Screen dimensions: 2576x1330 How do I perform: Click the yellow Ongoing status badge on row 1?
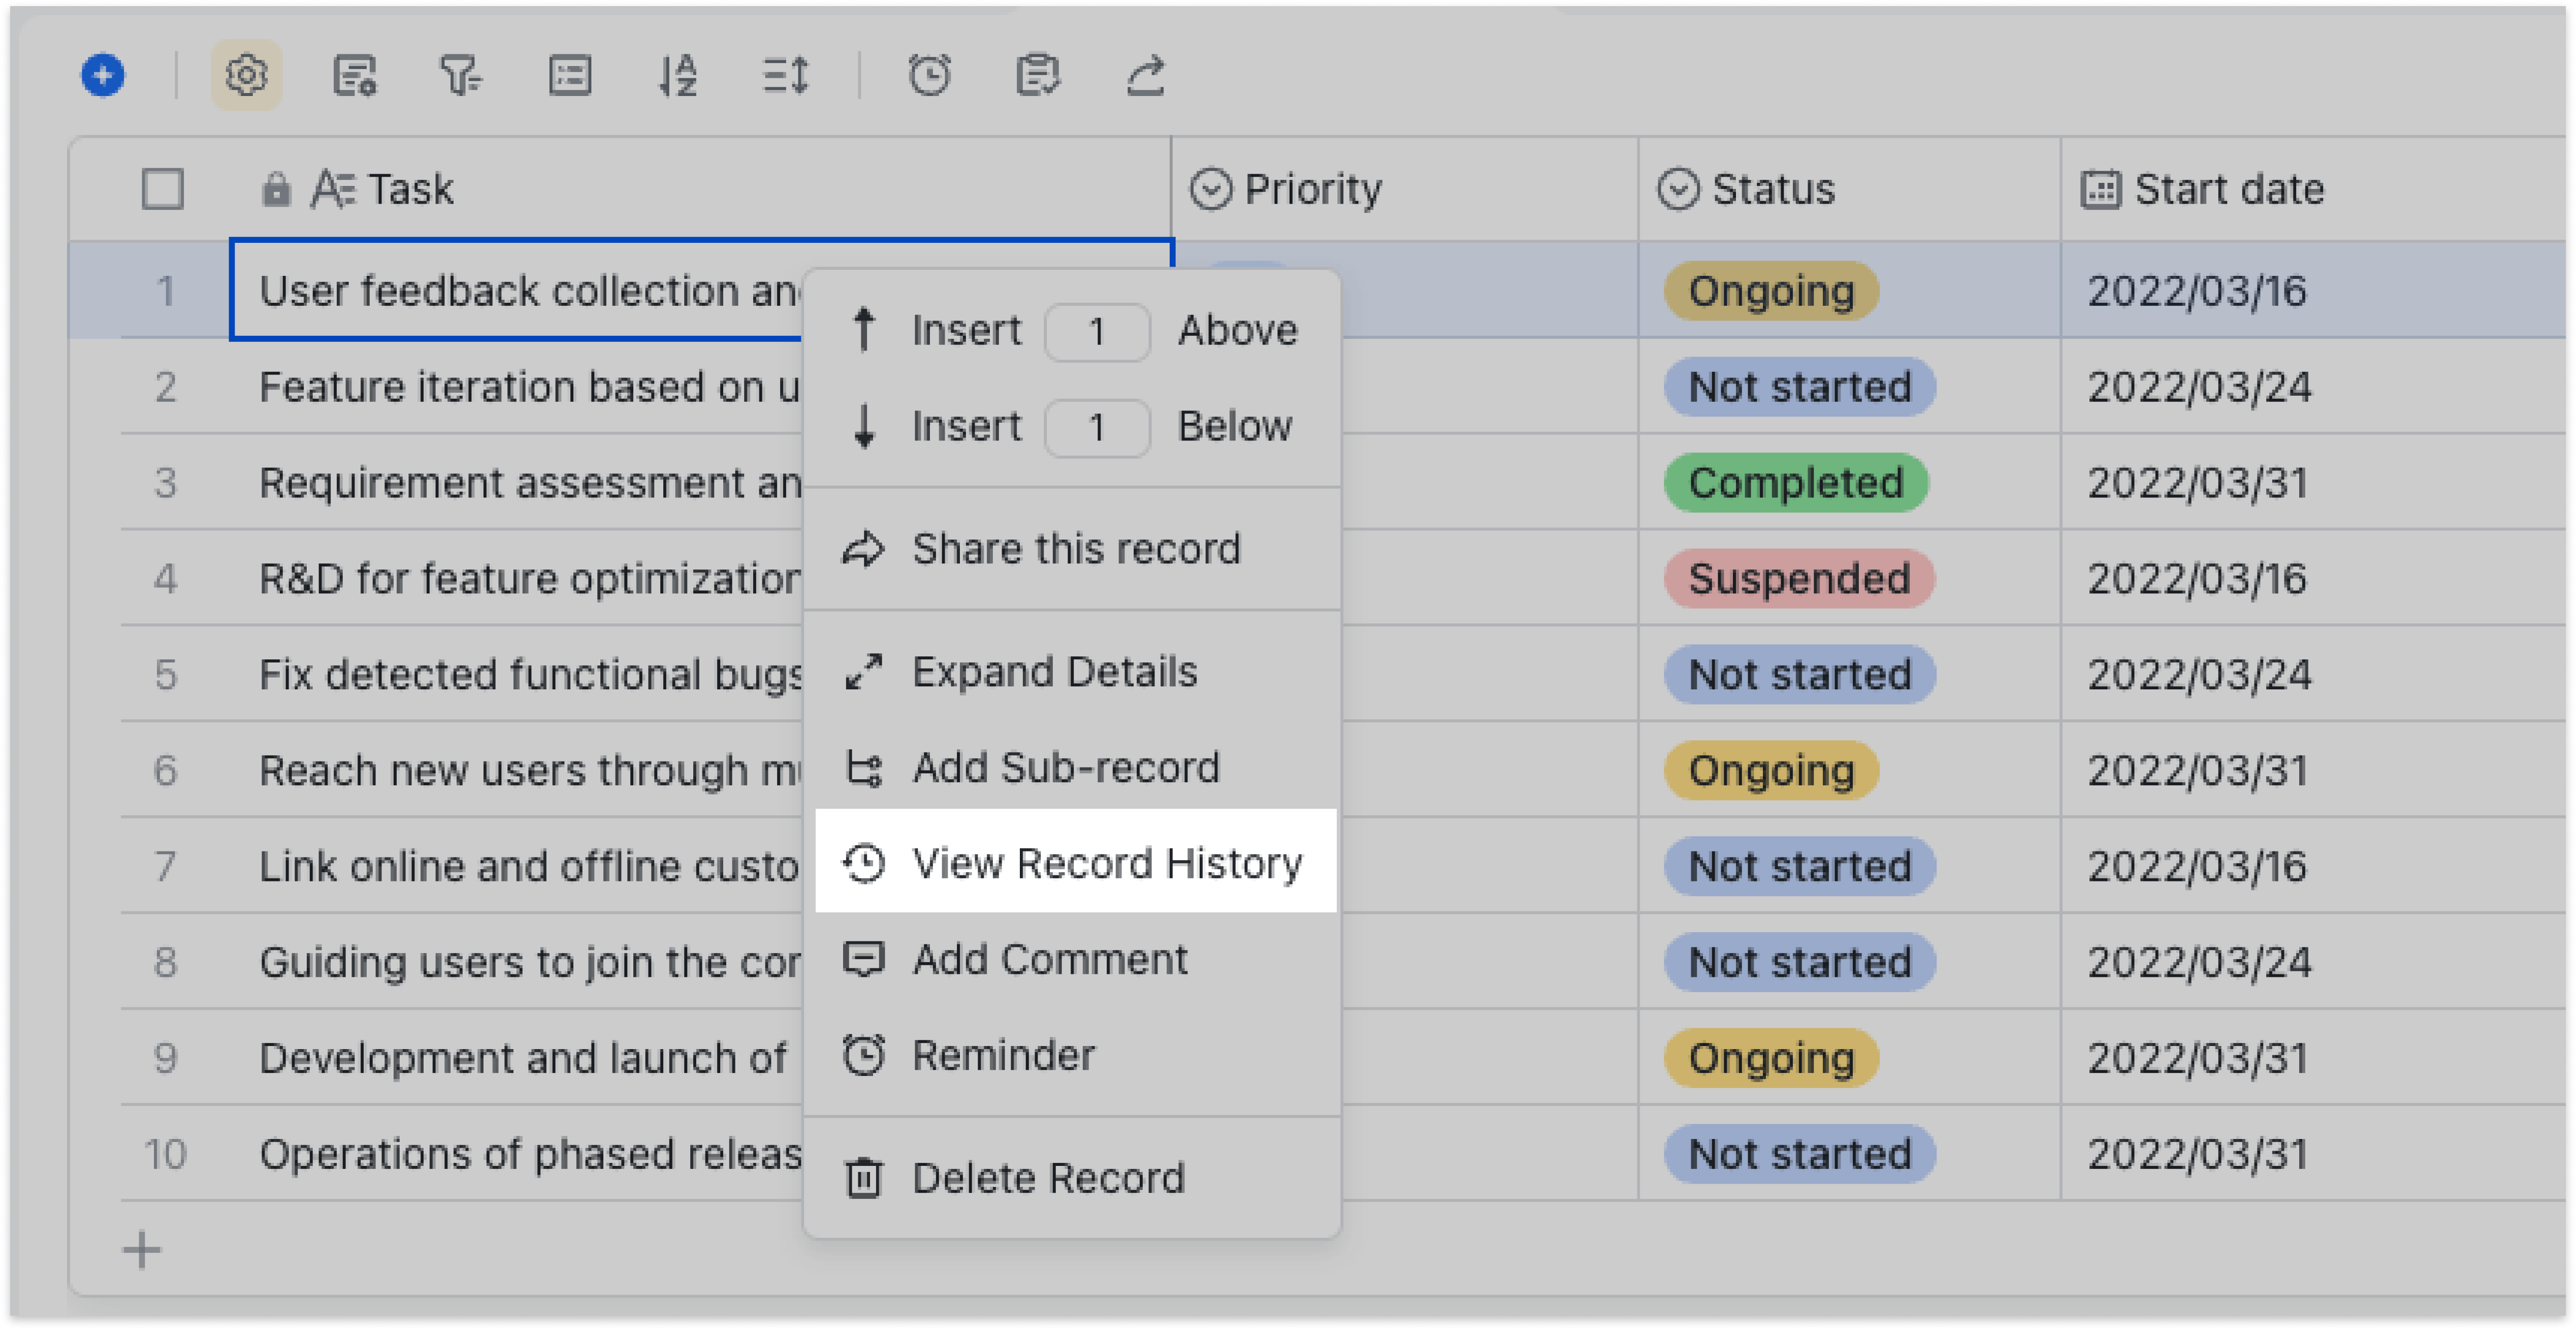(1769, 291)
